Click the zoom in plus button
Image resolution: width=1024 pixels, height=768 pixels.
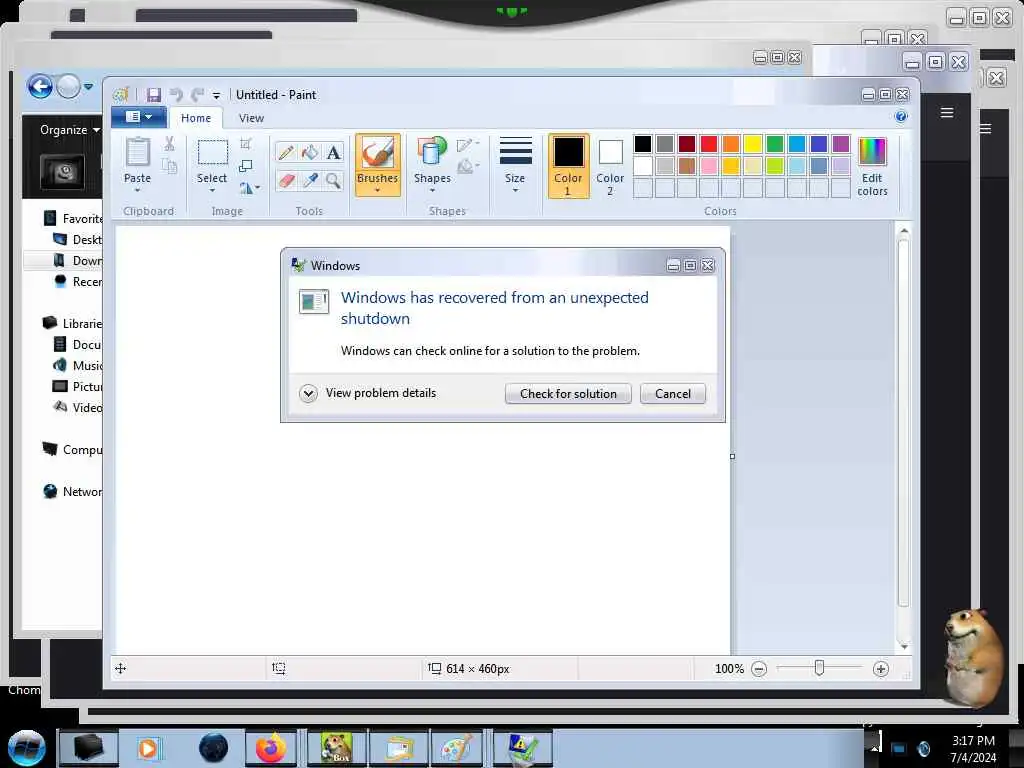pyautogui.click(x=880, y=669)
